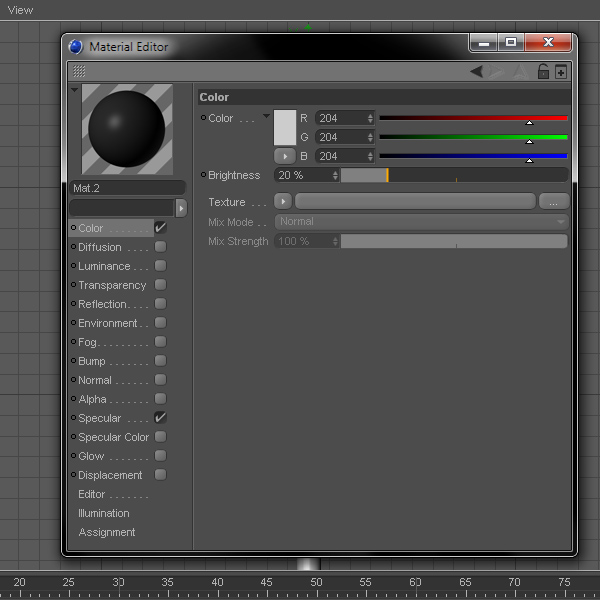Click the empty layer field under Mat.2
Screen dimensions: 600x600
pyautogui.click(x=122, y=208)
